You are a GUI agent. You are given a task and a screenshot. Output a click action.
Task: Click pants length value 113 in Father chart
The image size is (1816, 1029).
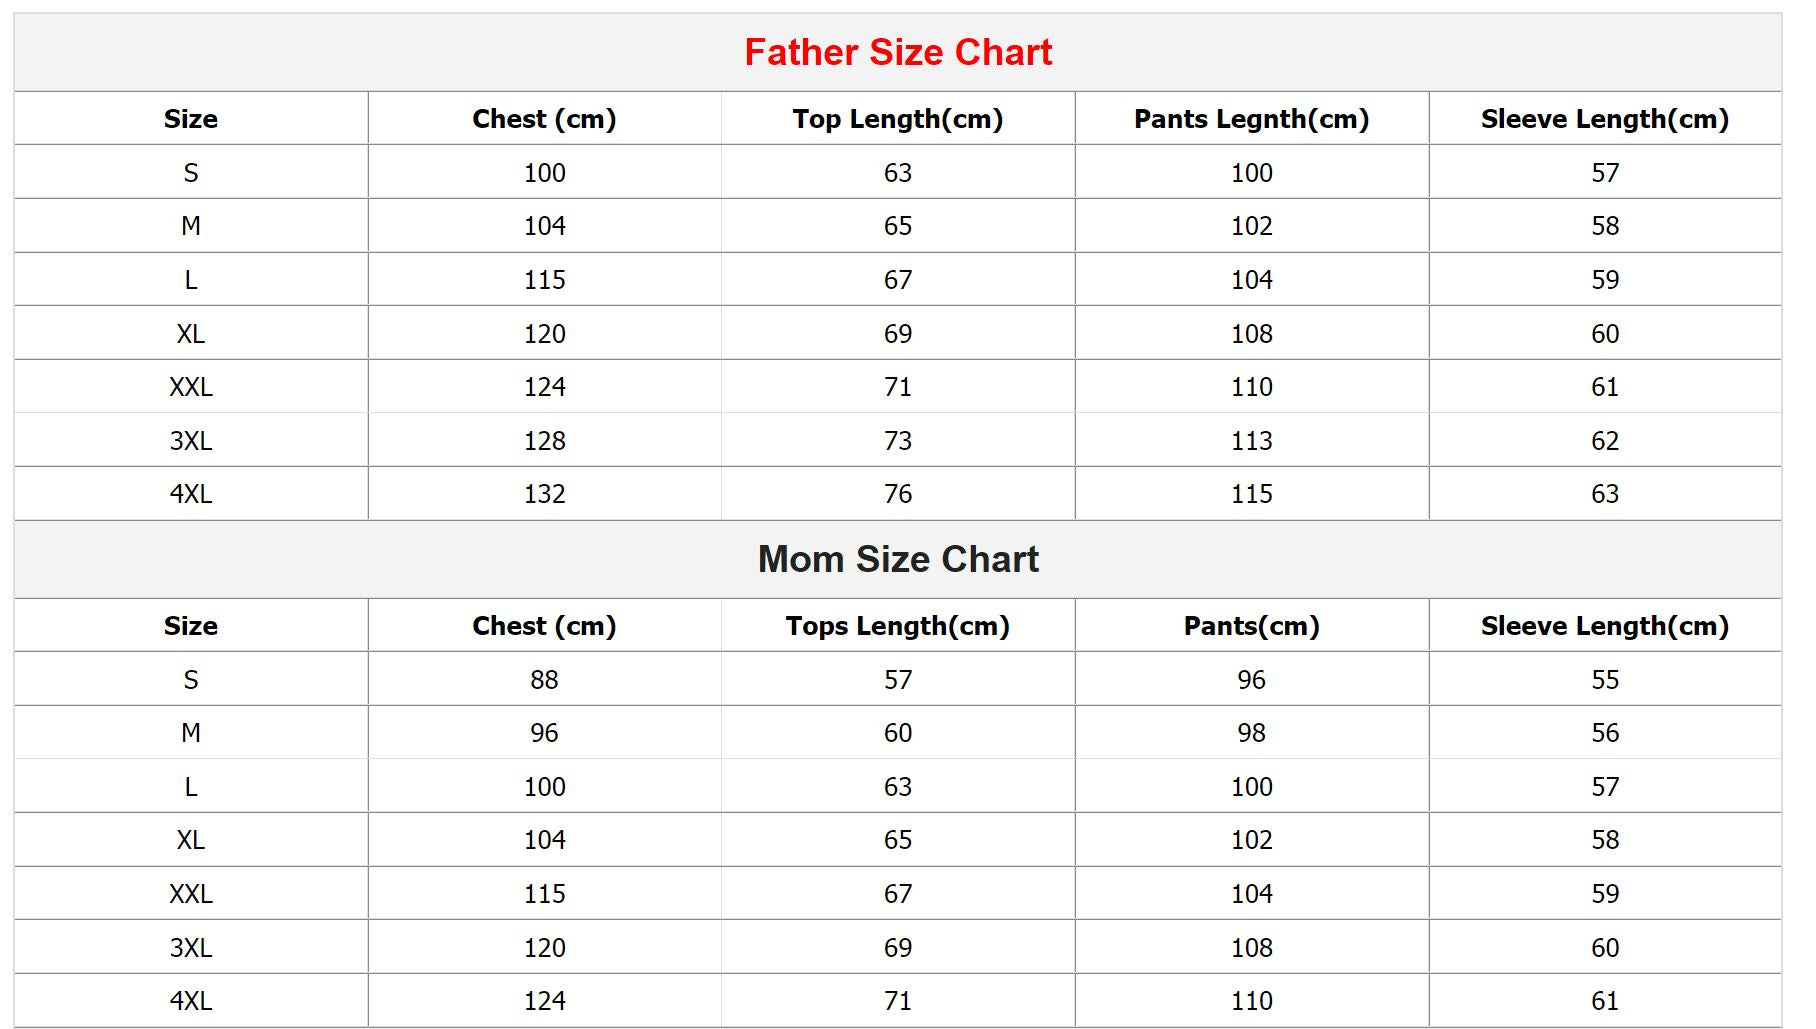click(x=1251, y=441)
